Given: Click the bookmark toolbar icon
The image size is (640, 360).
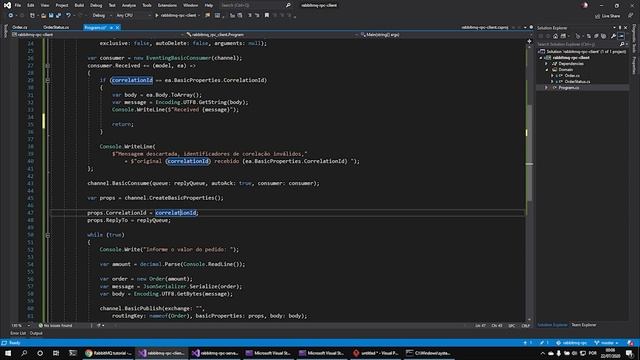Looking at the screenshot, I should [267, 16].
